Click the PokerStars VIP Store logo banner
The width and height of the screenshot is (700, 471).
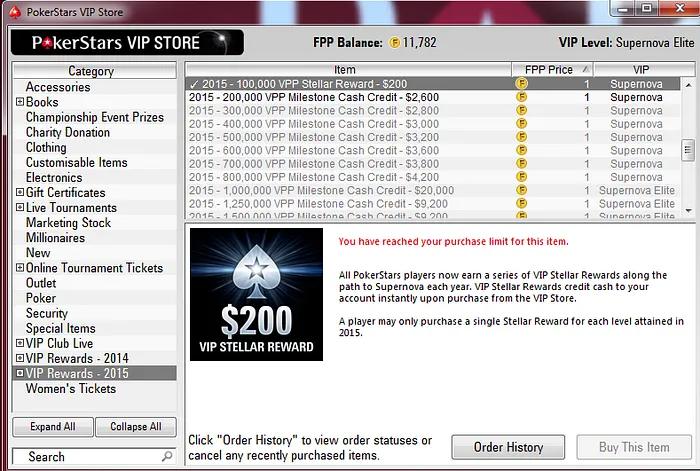[x=127, y=42]
